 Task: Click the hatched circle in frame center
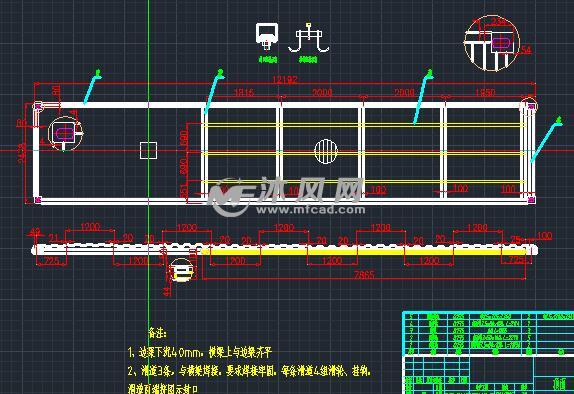[325, 151]
